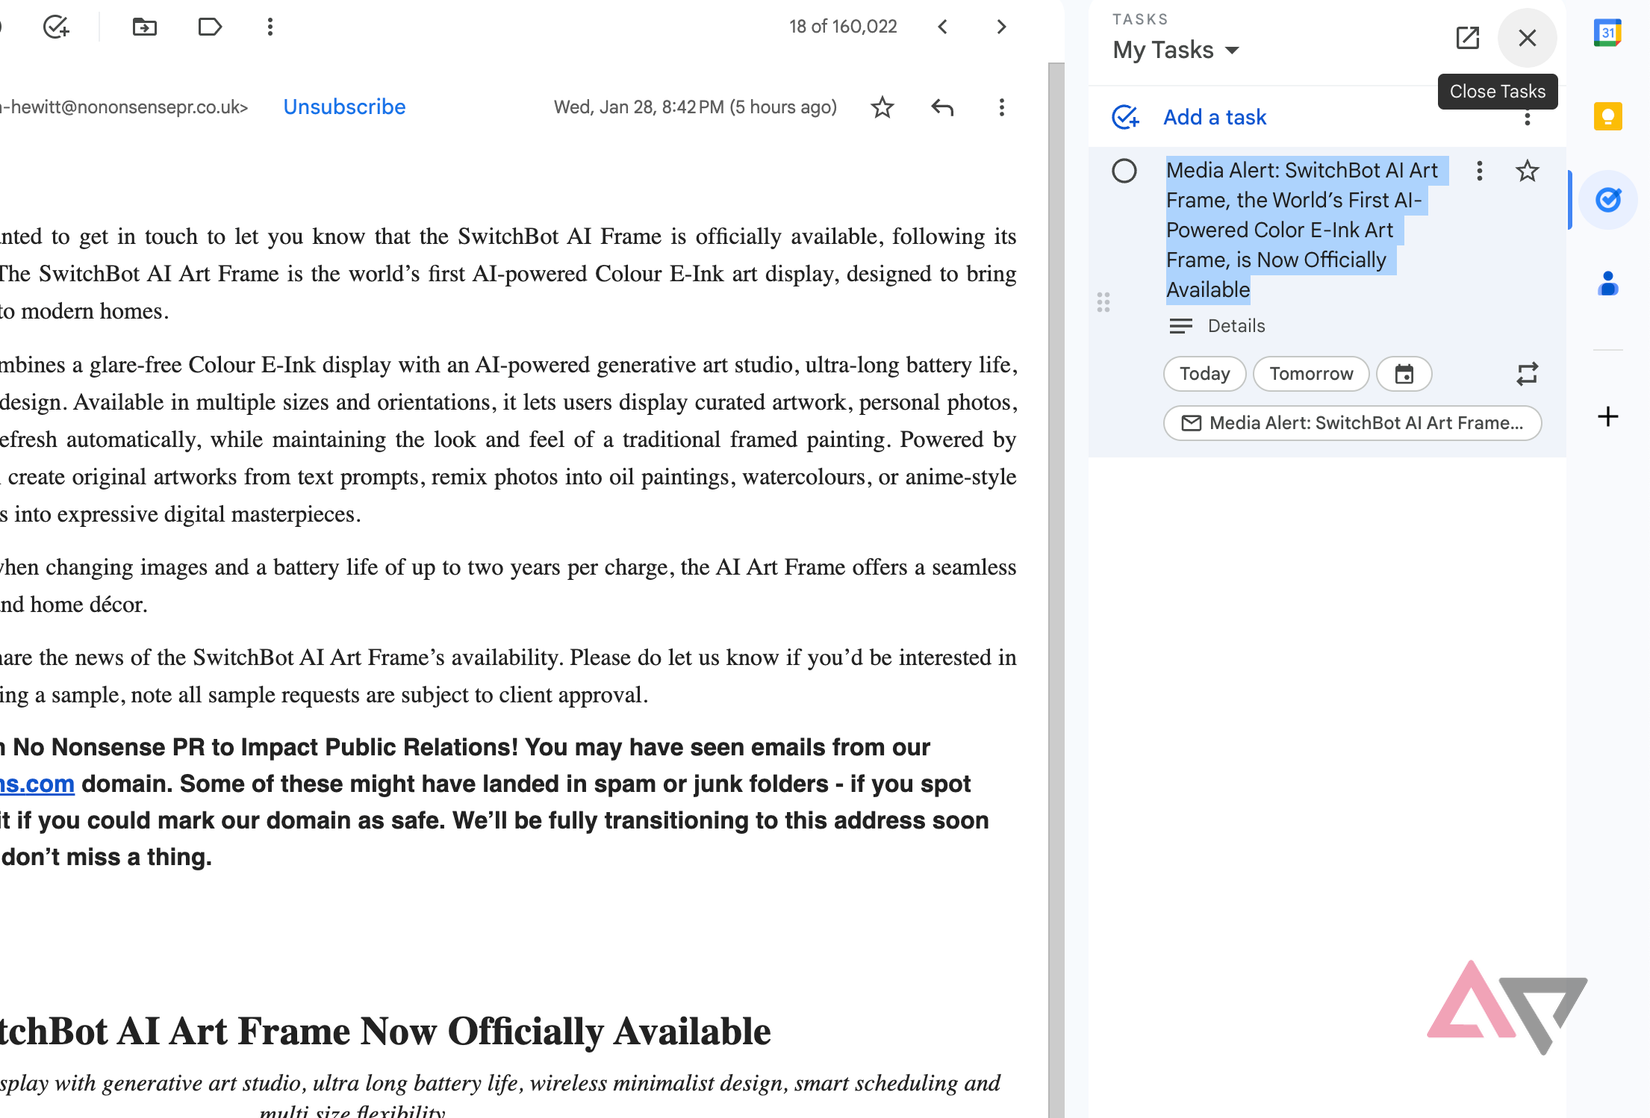This screenshot has height=1118, width=1650.
Task: Star the SwitchBot AI Art Frame task
Action: pos(1527,170)
